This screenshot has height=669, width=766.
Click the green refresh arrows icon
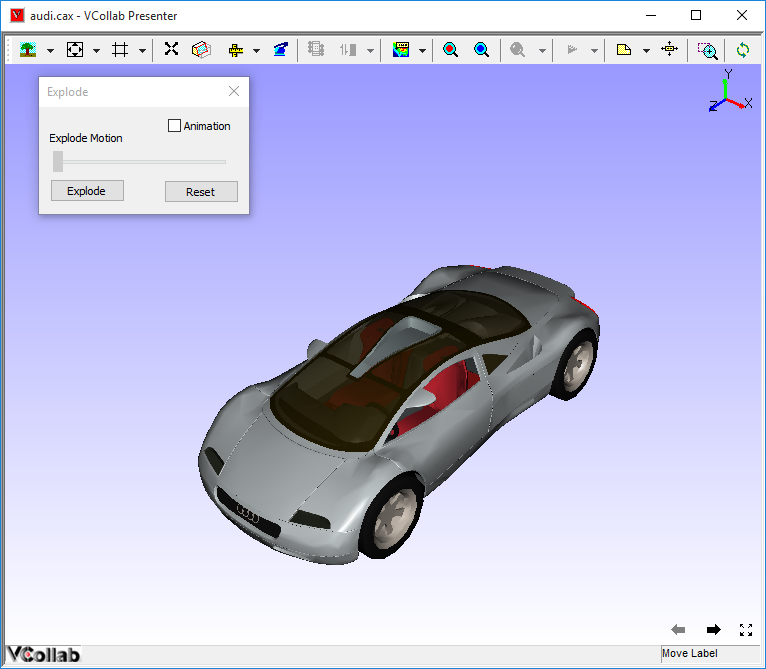[743, 50]
